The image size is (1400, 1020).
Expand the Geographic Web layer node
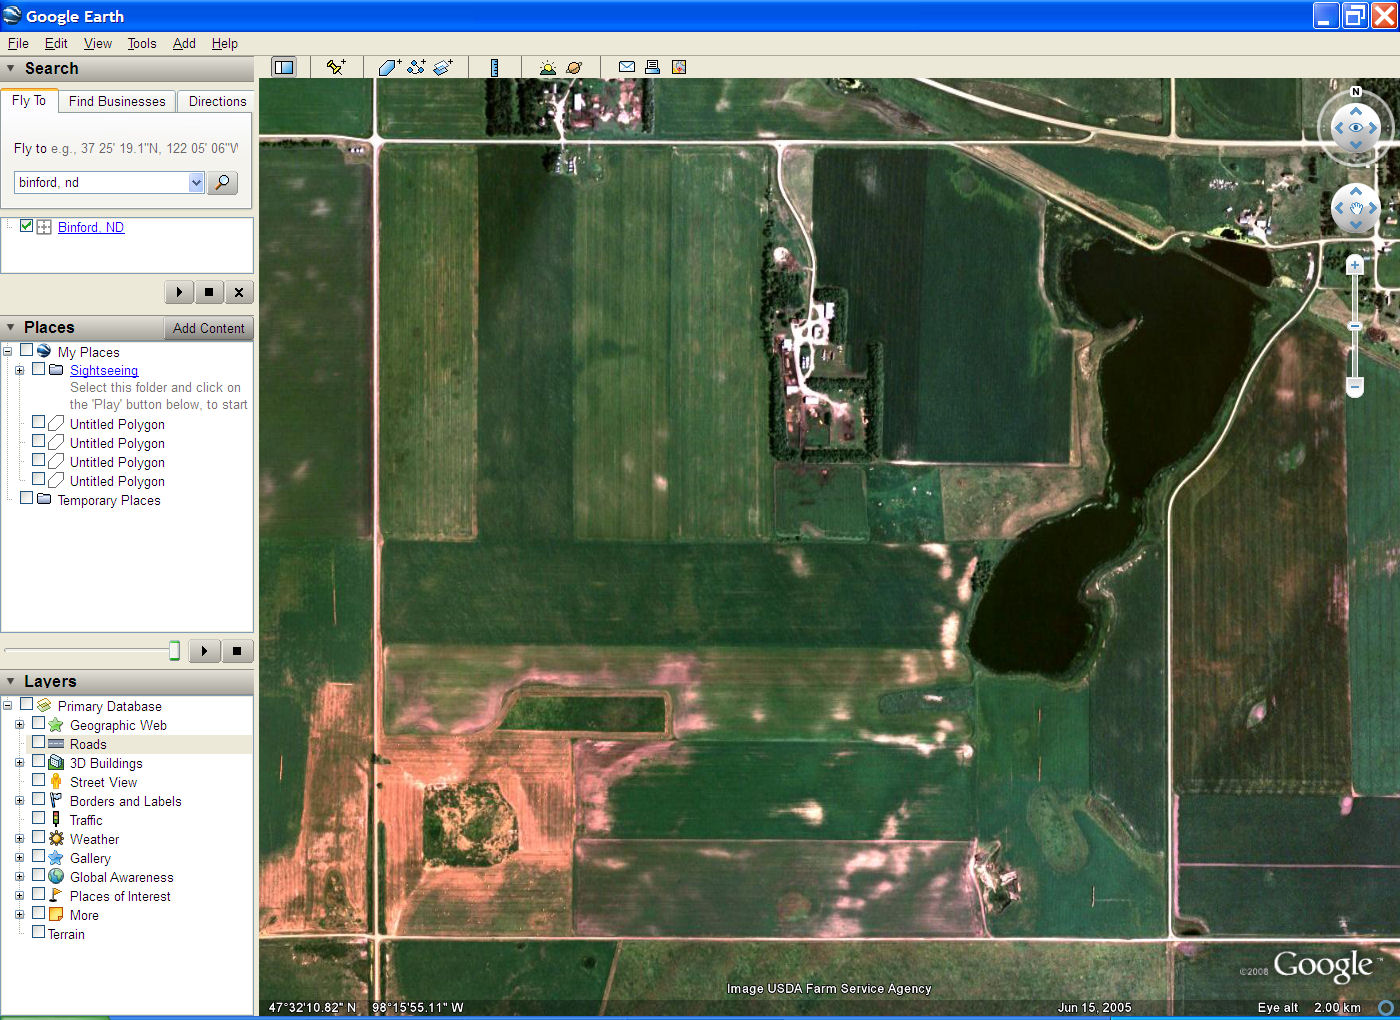click(19, 724)
